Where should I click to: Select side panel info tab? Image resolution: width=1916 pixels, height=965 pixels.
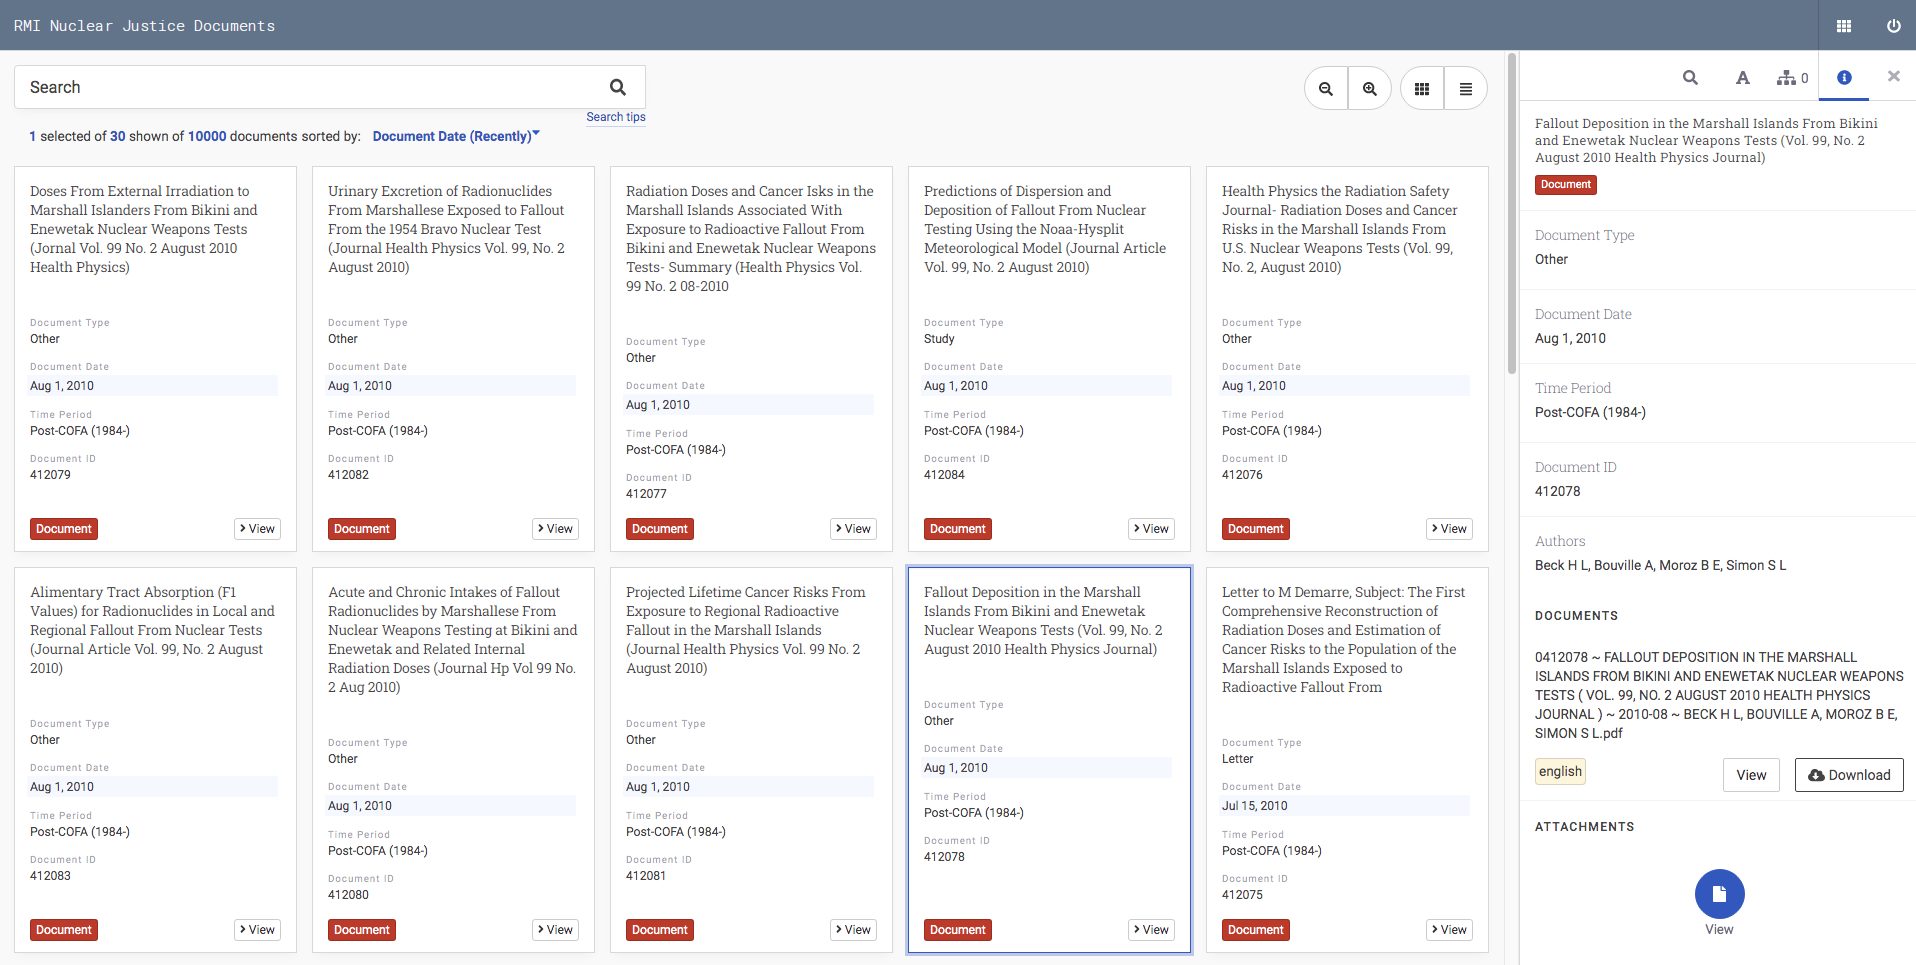pyautogui.click(x=1844, y=77)
